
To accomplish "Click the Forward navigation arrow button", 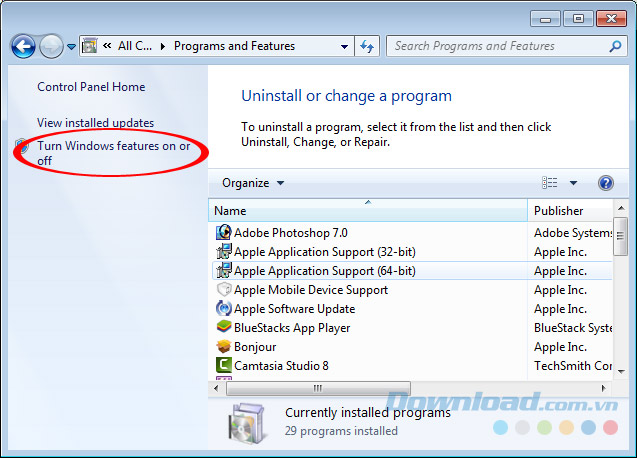I will (x=51, y=46).
